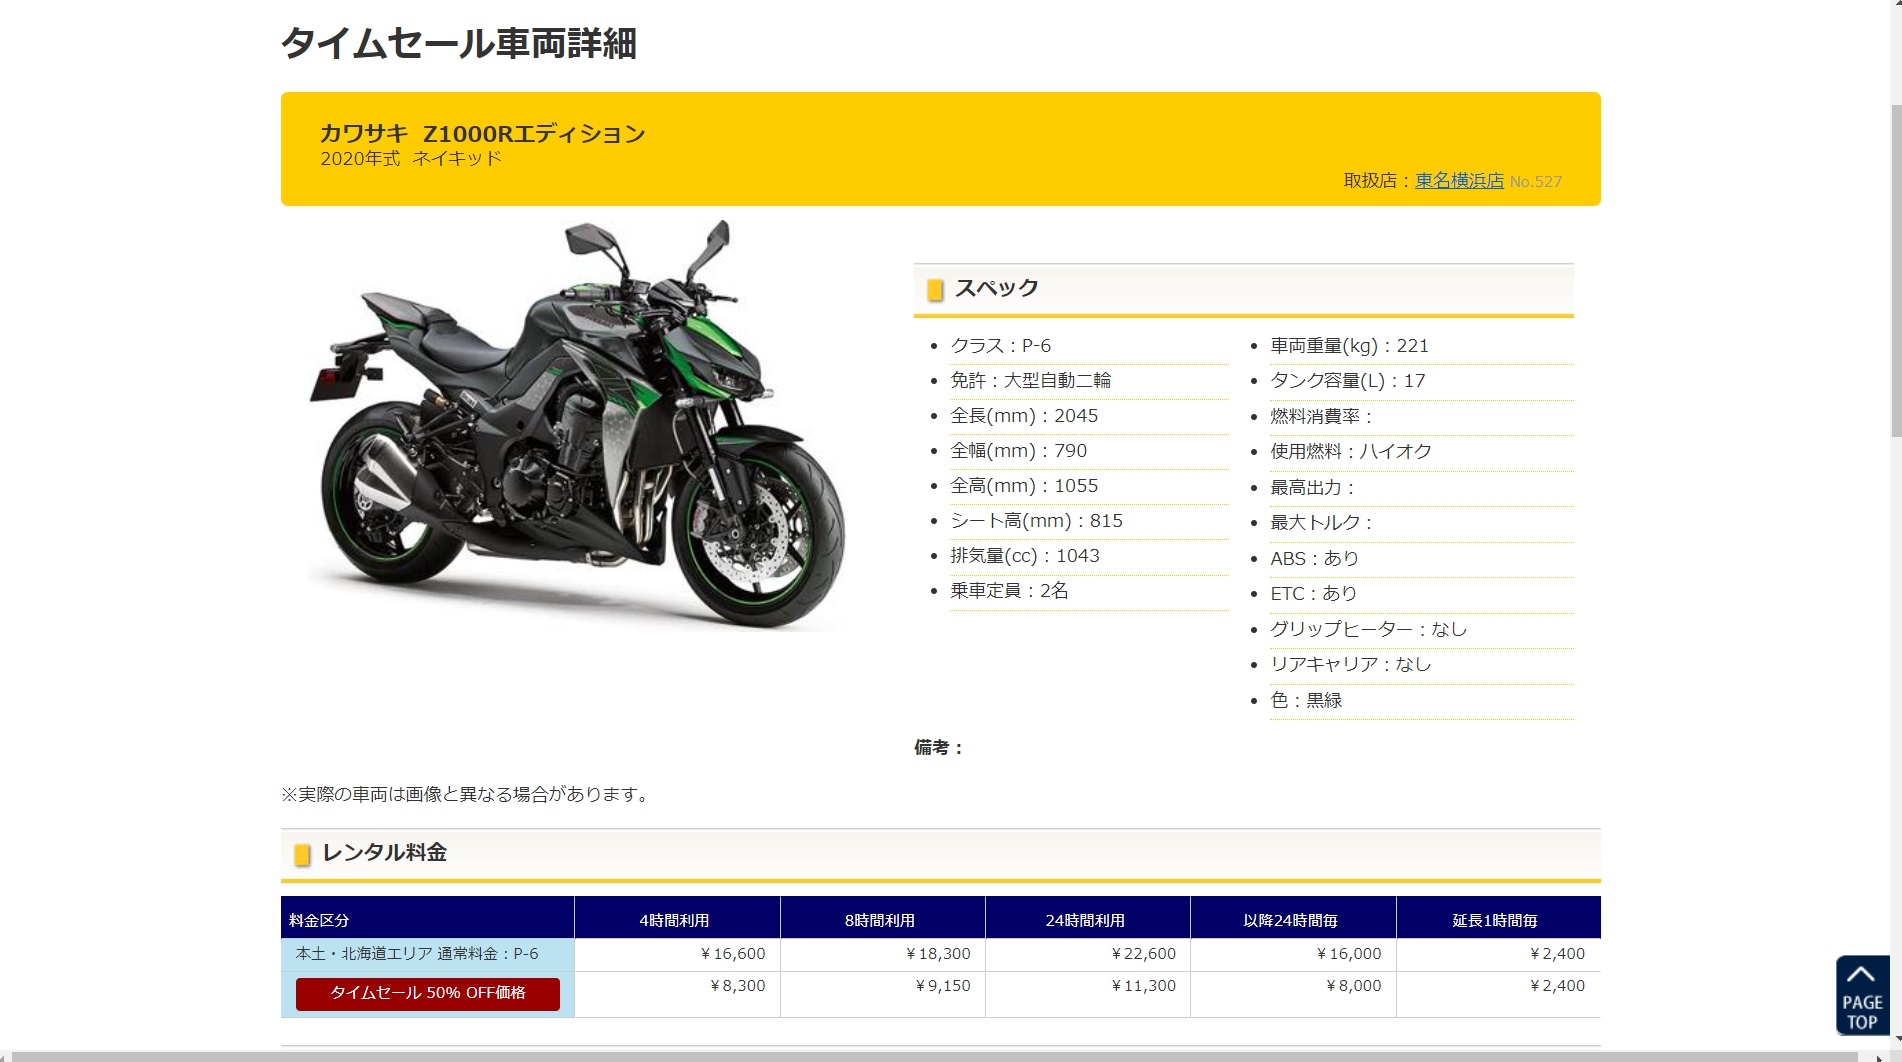Click the yellow marker beside レンタル料金 heading
1902x1062 pixels.
(302, 855)
